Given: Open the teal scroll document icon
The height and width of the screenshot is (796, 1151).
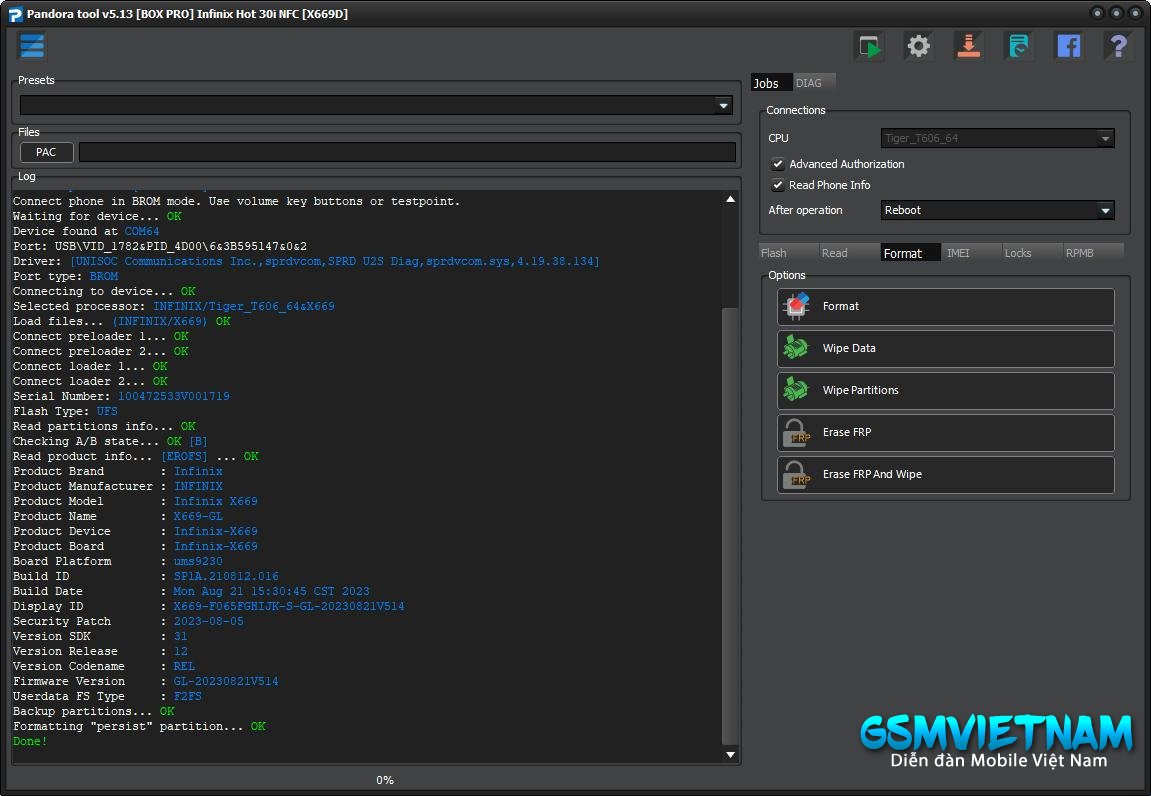Looking at the screenshot, I should click(1019, 46).
